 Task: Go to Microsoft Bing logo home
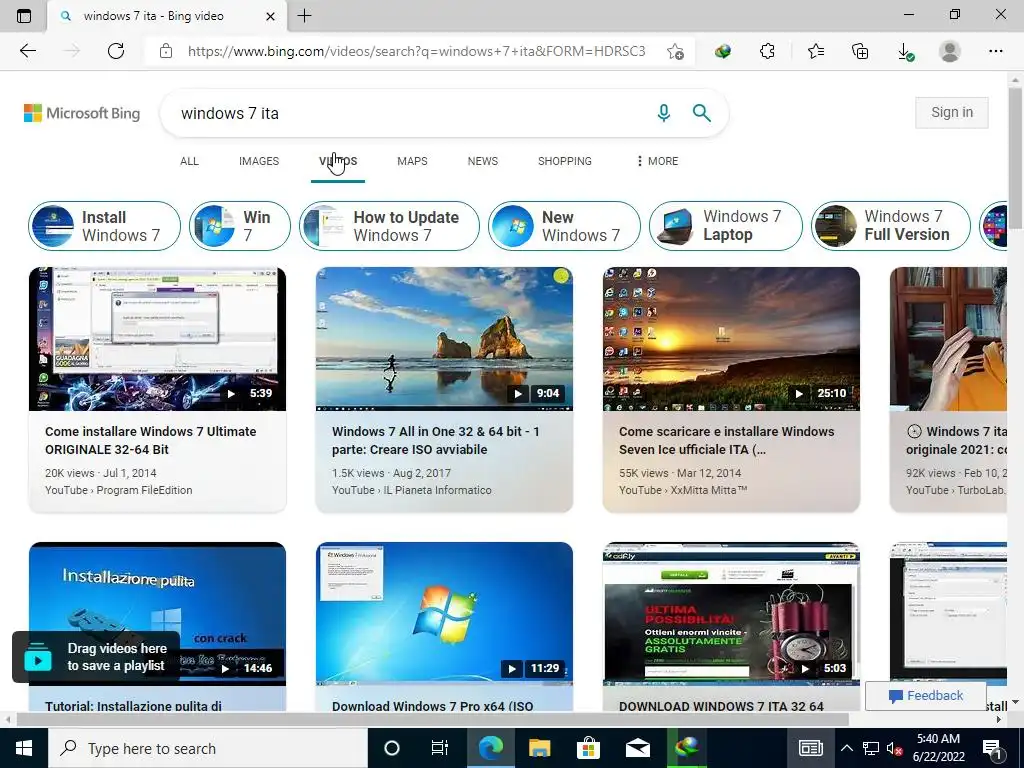pos(82,113)
